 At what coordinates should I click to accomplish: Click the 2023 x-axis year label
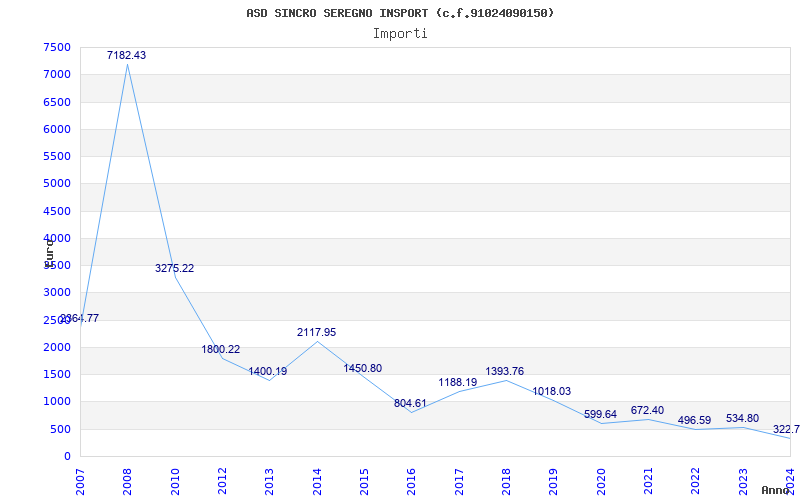tap(743, 482)
